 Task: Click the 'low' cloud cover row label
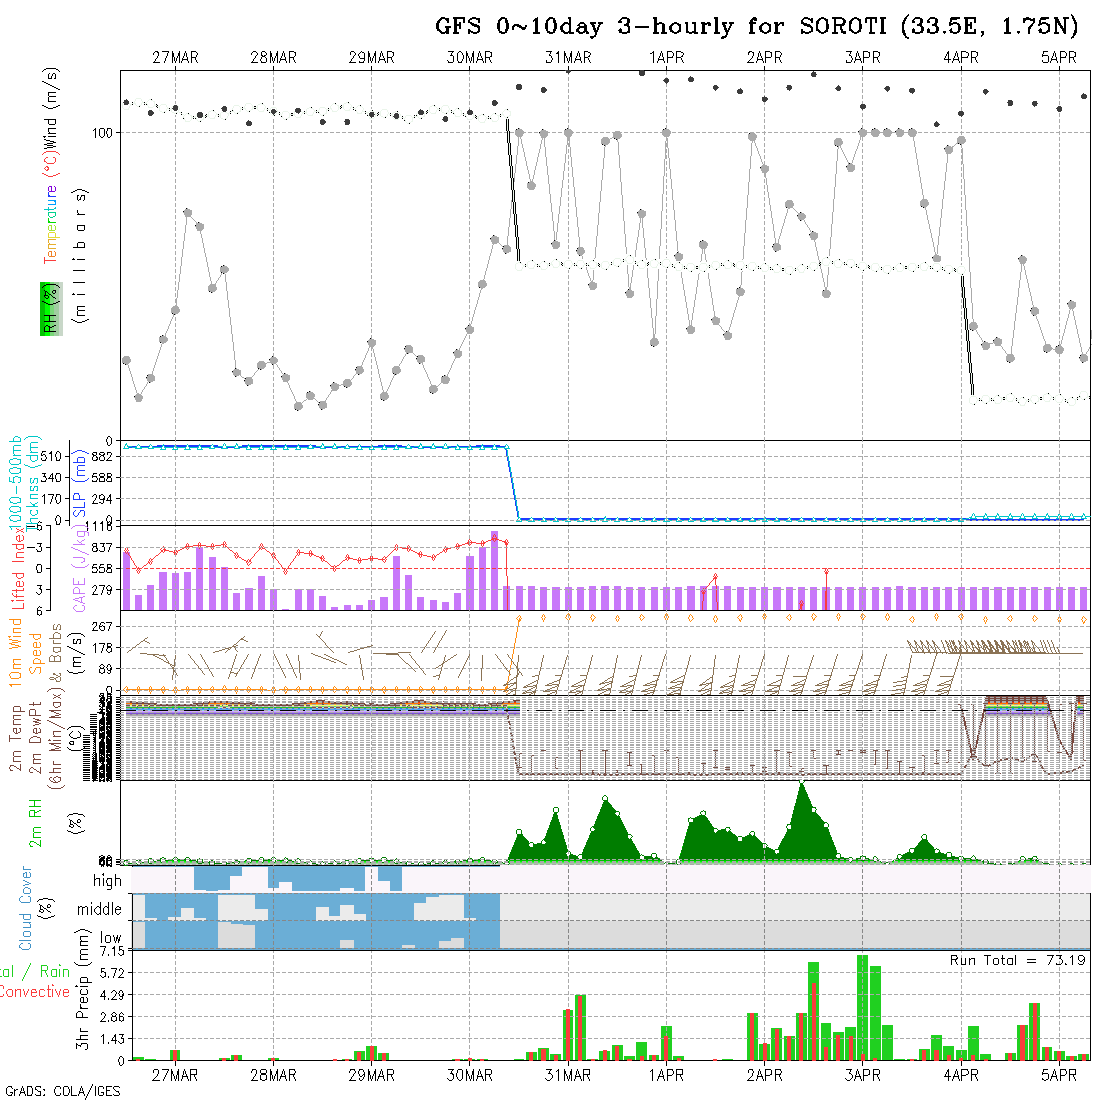coord(110,939)
